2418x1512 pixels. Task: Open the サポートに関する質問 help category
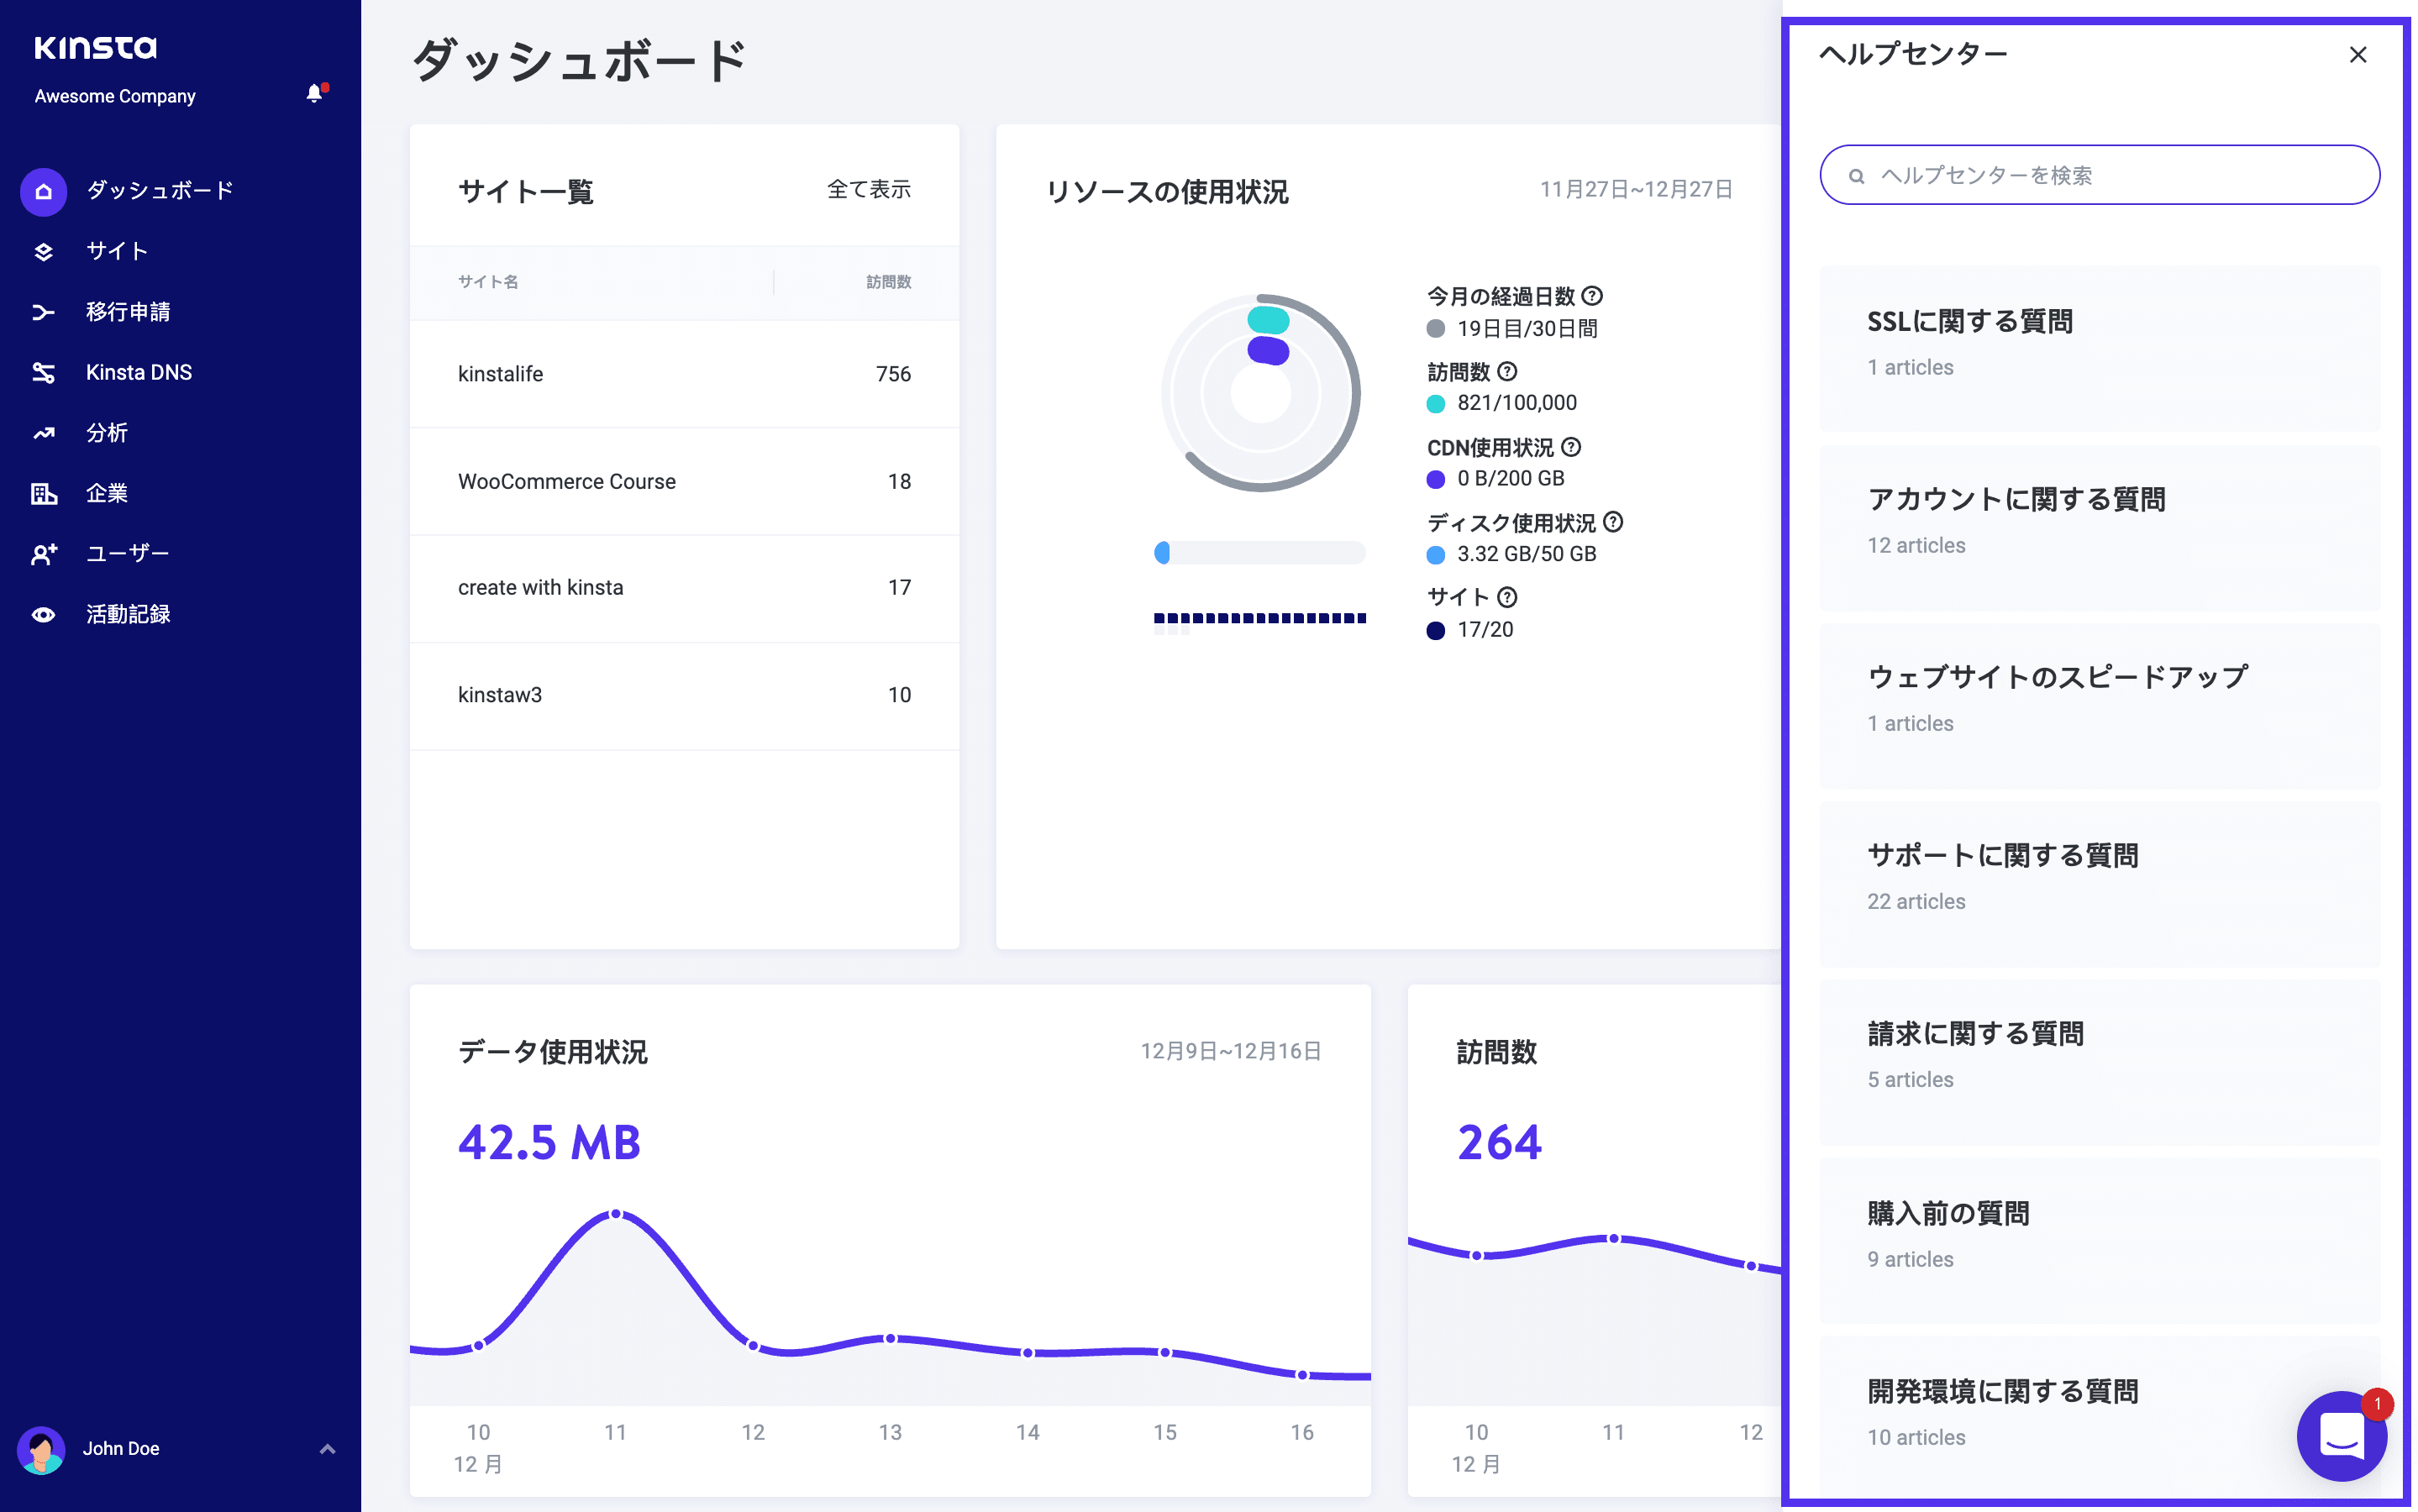click(2004, 855)
